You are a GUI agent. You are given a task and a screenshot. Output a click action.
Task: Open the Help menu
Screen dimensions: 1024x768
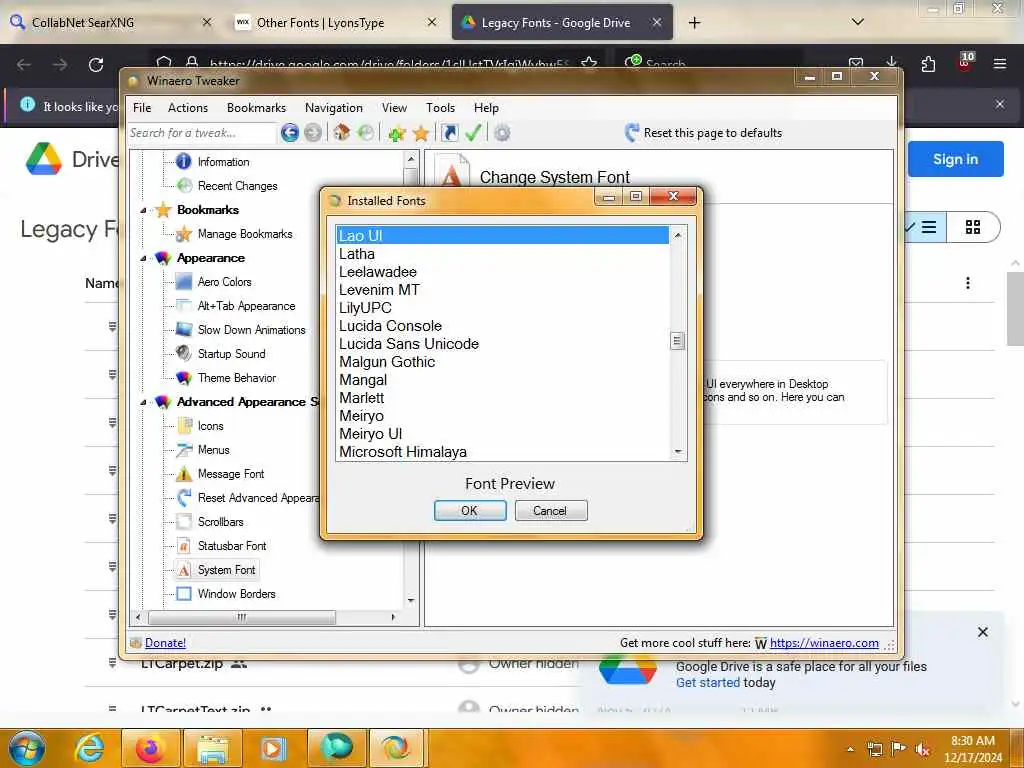coord(487,108)
